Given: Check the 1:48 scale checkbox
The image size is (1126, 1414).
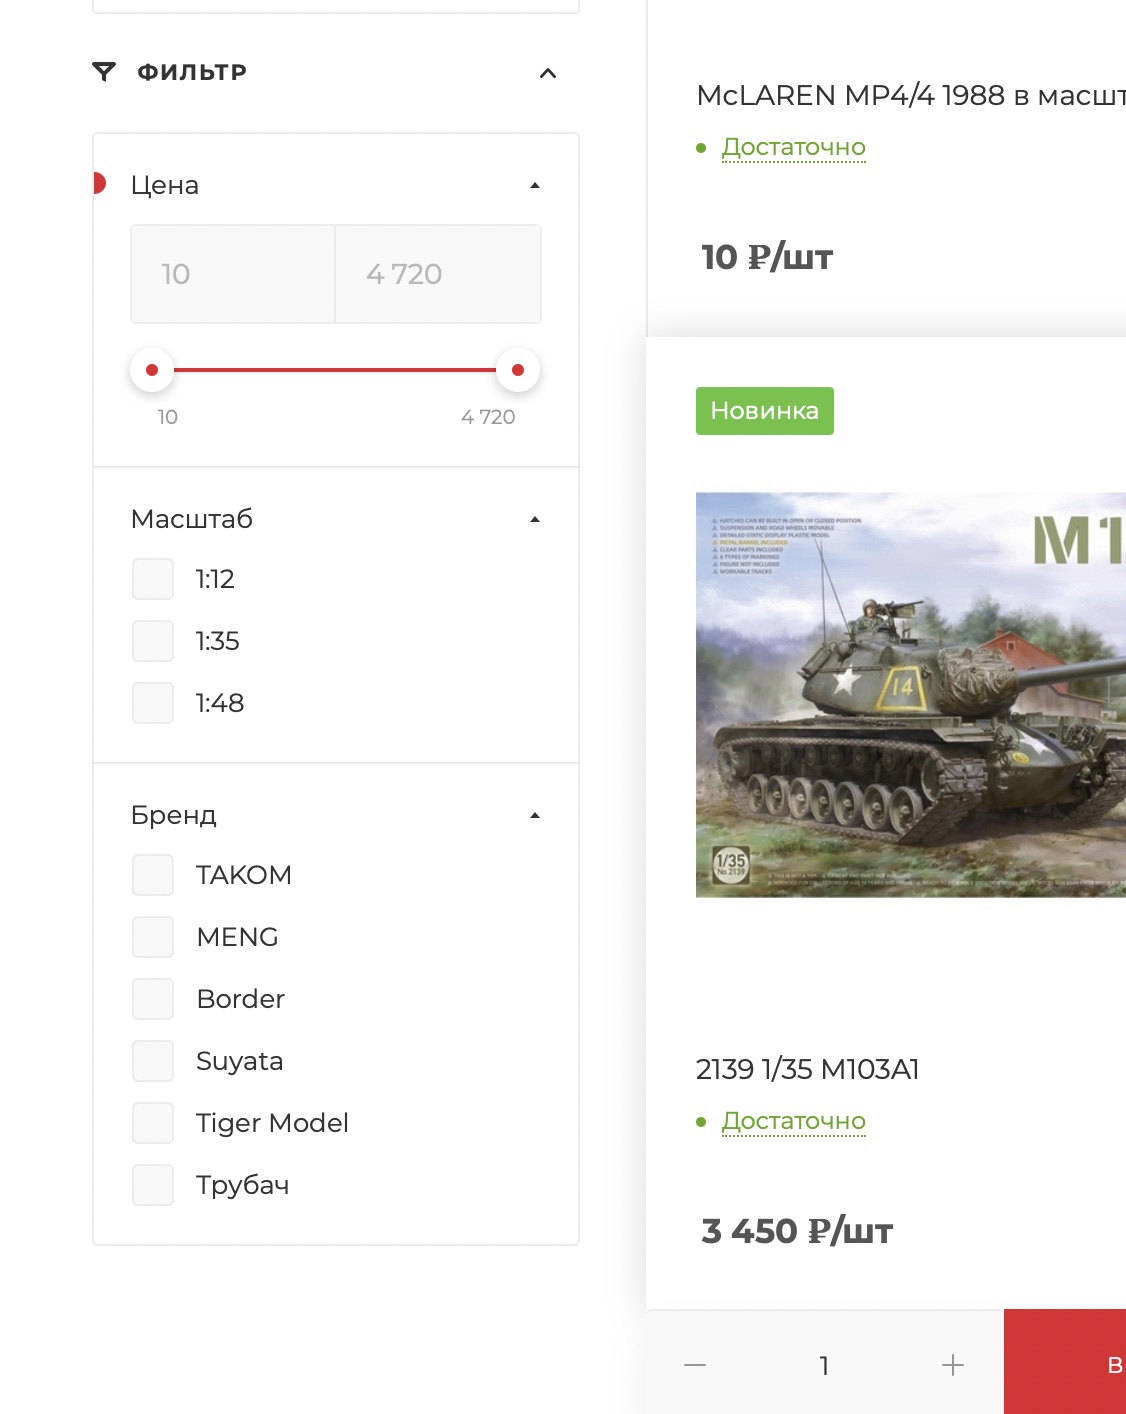Looking at the screenshot, I should [x=153, y=703].
